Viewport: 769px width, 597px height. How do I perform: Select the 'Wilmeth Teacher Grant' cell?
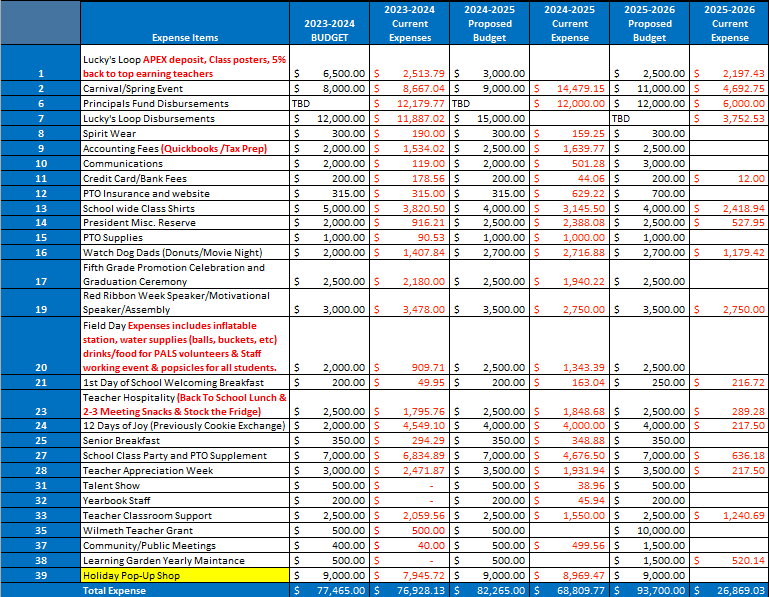185,530
